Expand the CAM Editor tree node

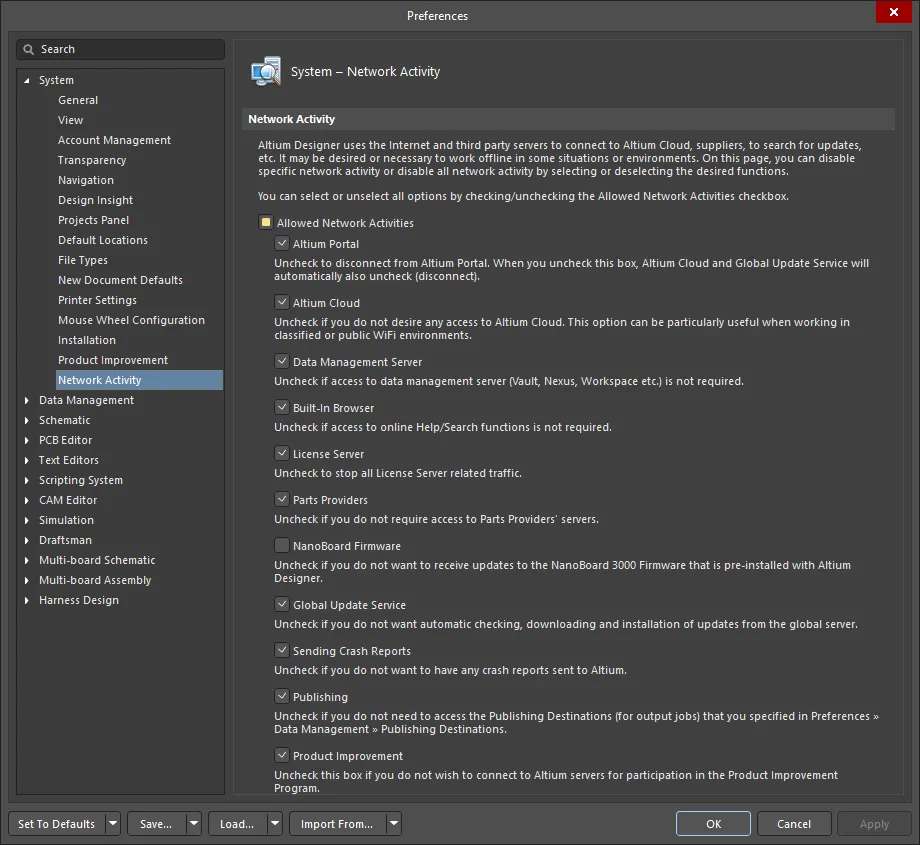tap(26, 500)
